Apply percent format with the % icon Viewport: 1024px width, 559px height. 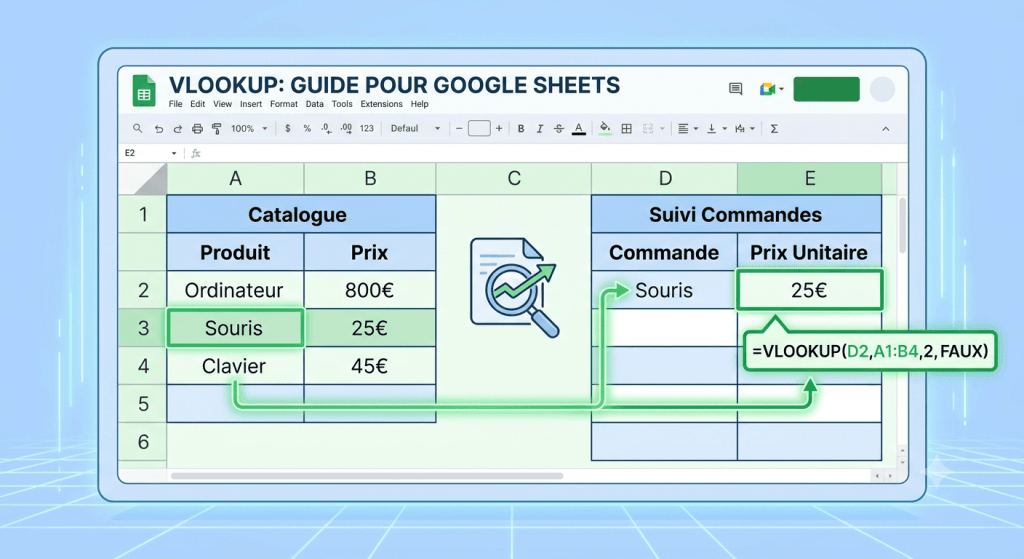coord(307,129)
